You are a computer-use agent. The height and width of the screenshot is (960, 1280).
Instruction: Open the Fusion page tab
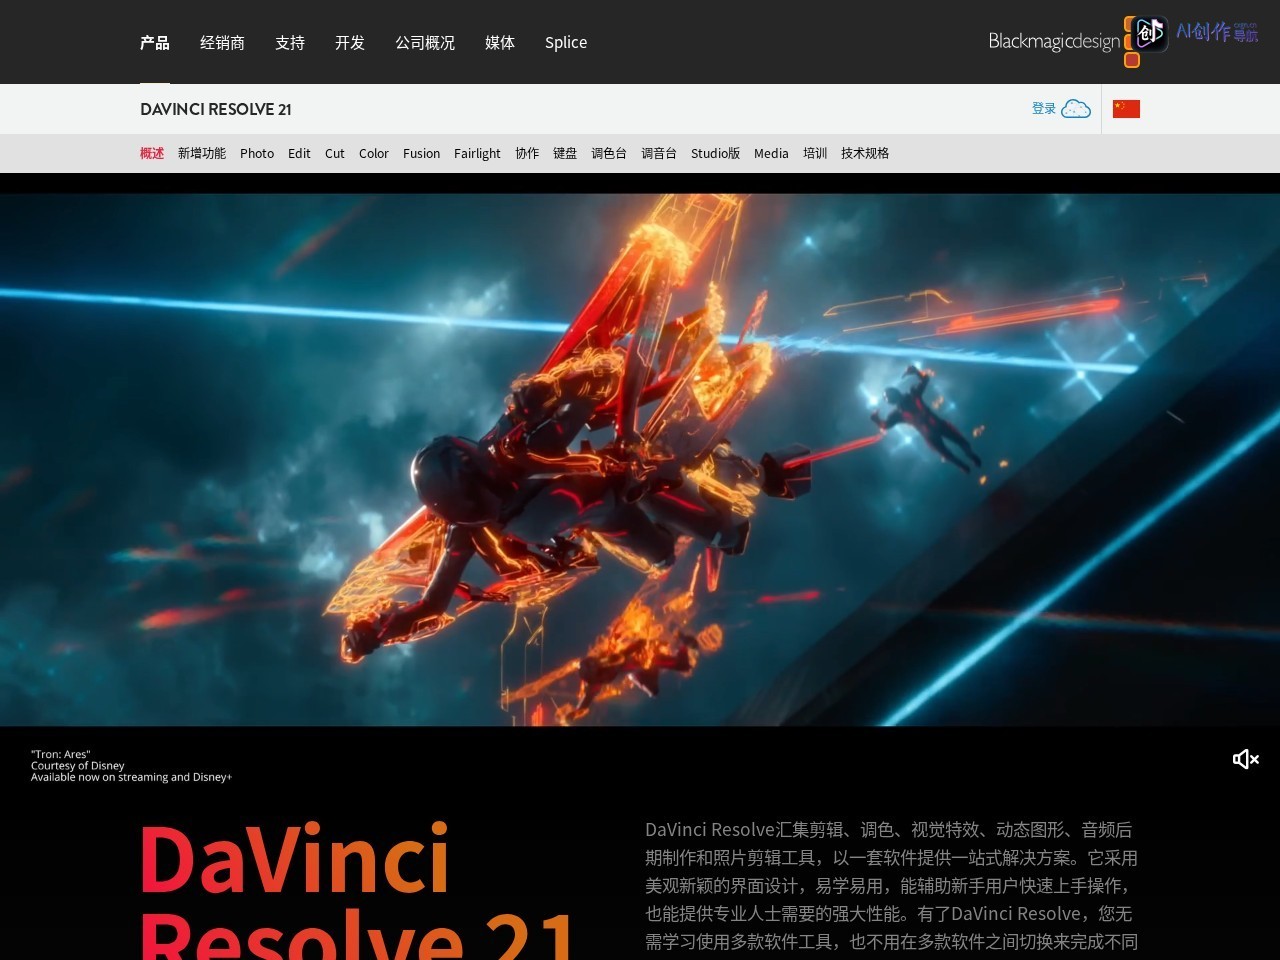coord(421,153)
